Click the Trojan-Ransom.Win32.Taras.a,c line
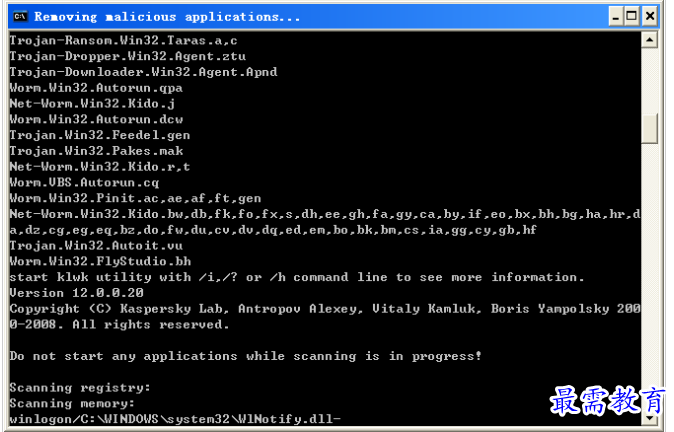The image size is (674, 432). [123, 40]
